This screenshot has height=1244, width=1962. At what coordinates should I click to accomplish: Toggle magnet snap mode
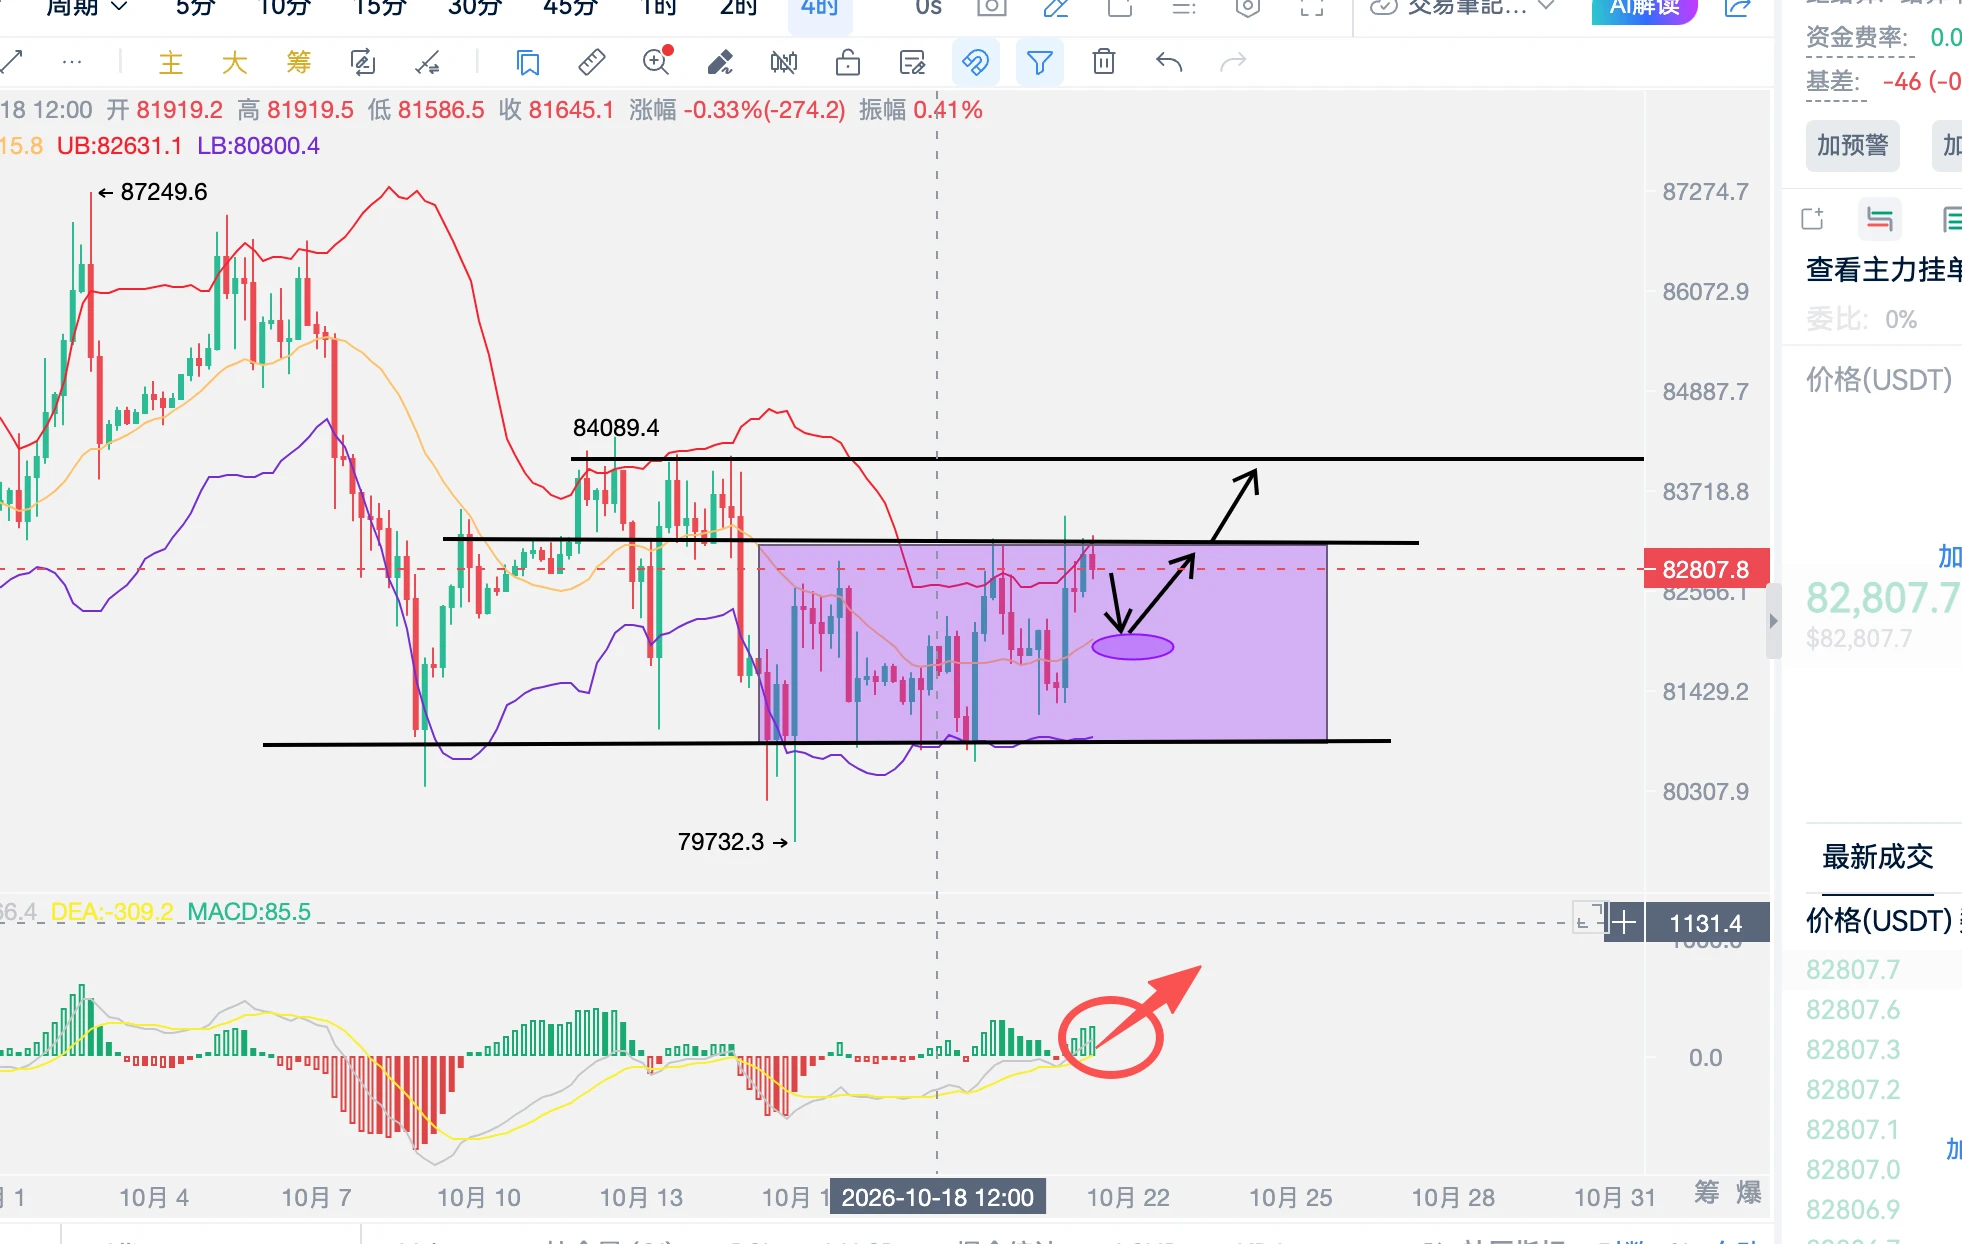pos(975,63)
